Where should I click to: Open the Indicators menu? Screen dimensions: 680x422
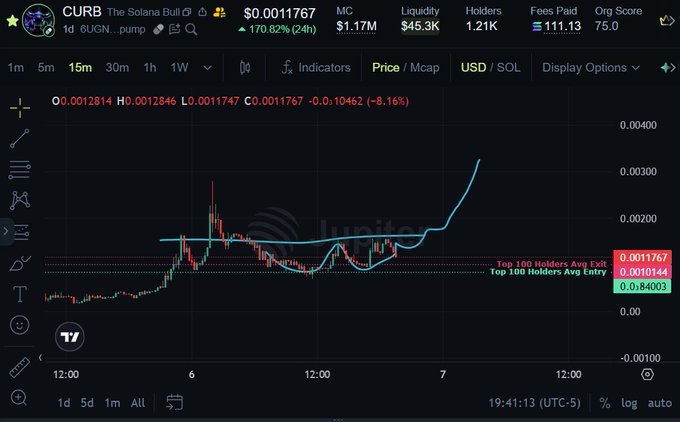(x=316, y=68)
